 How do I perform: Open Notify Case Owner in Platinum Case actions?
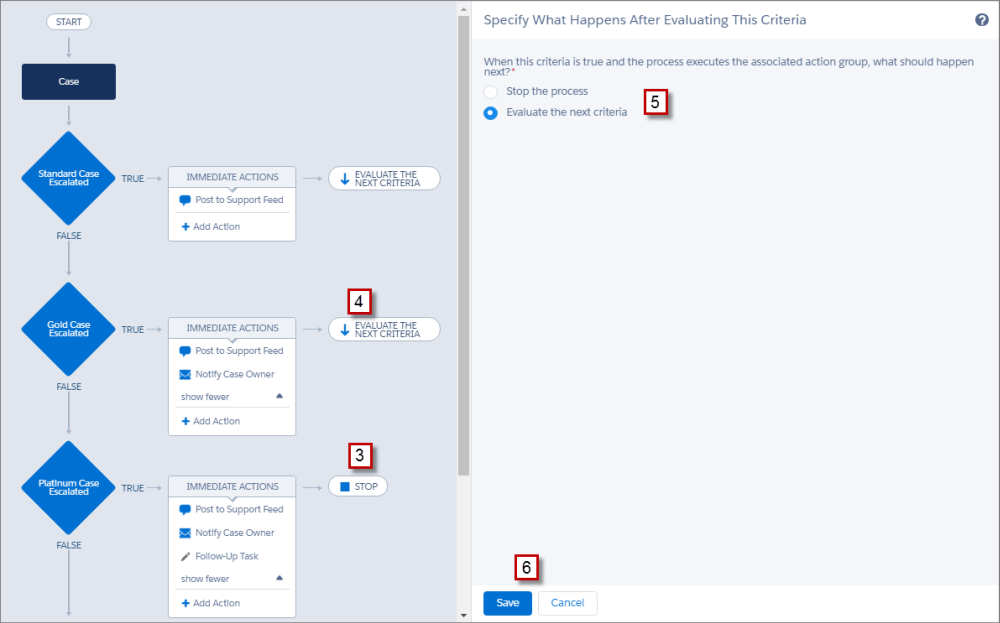tap(235, 533)
